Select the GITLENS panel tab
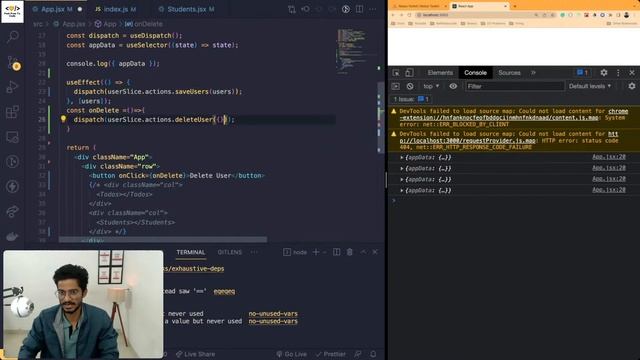640x360 pixels. tap(229, 252)
